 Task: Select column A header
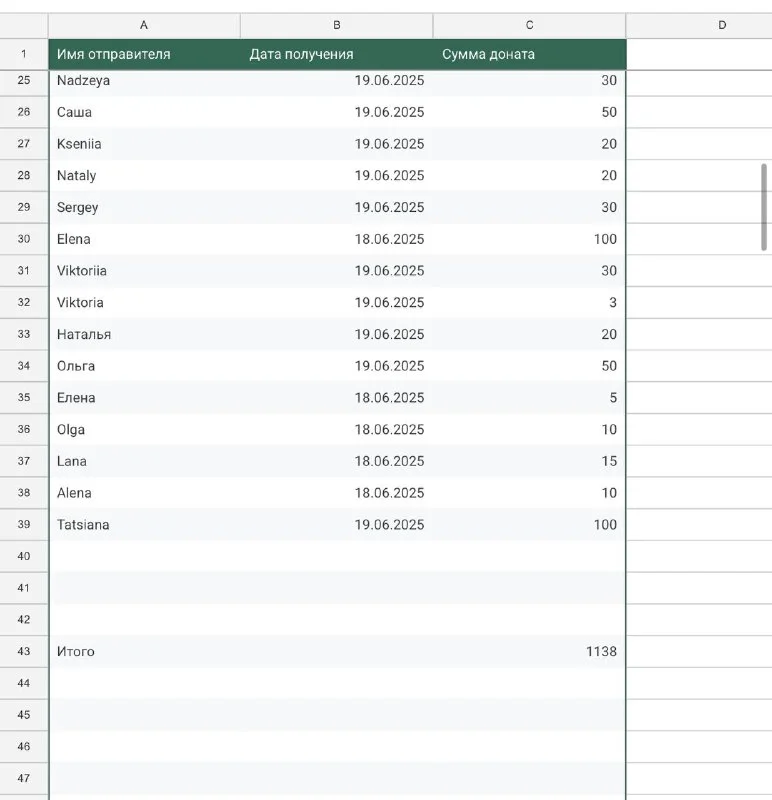click(x=144, y=25)
